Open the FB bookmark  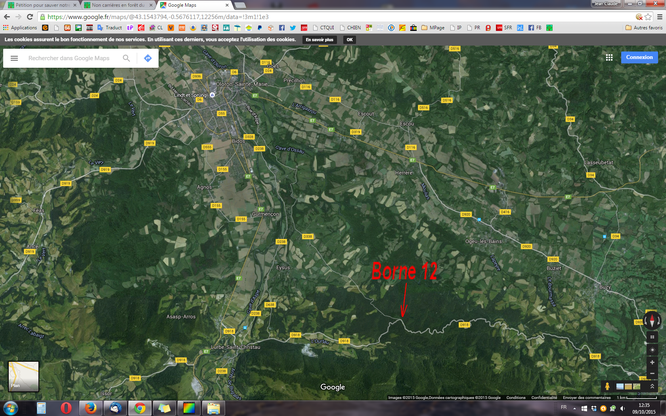point(535,28)
